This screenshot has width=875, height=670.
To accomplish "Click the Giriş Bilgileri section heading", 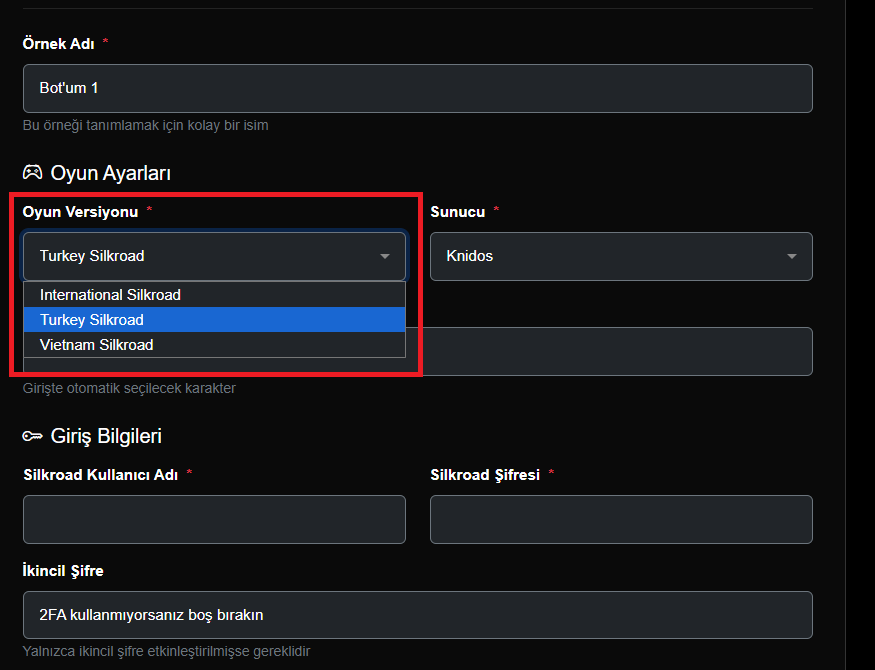I will 105,436.
